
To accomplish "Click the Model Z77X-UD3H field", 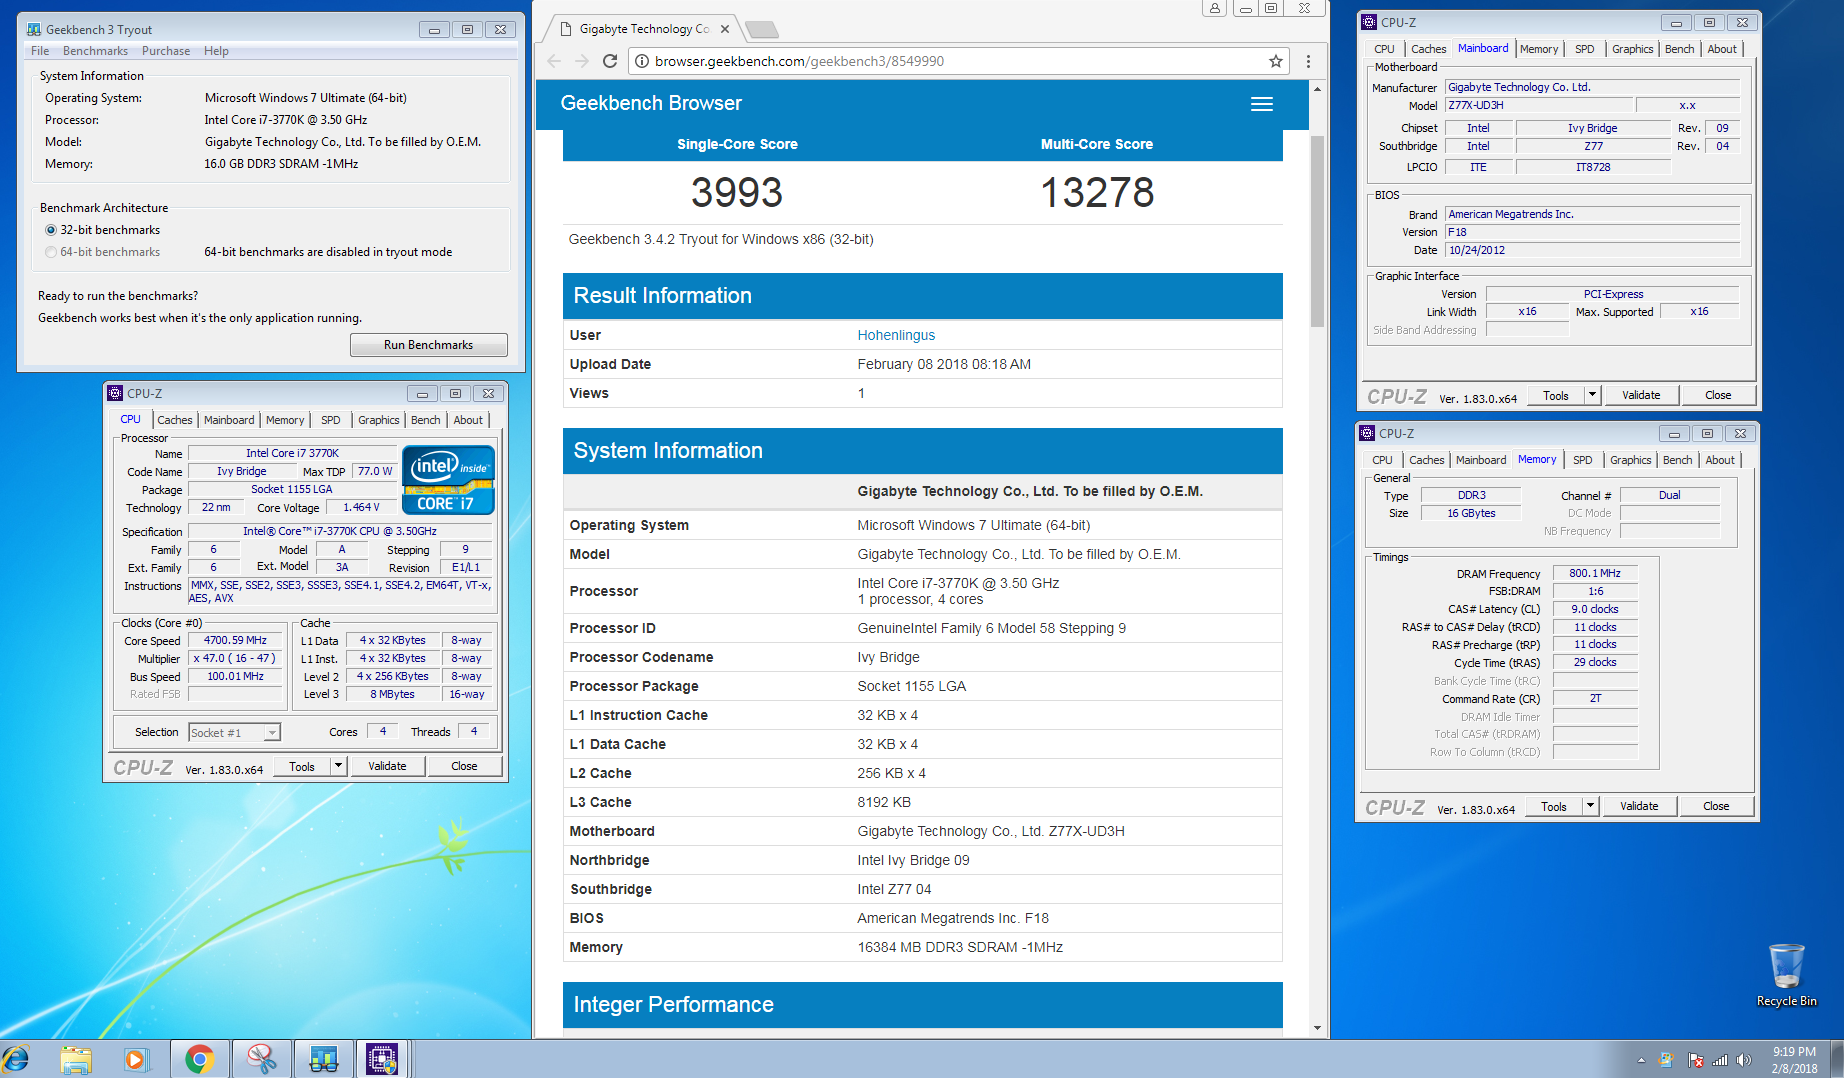I will [1539, 105].
